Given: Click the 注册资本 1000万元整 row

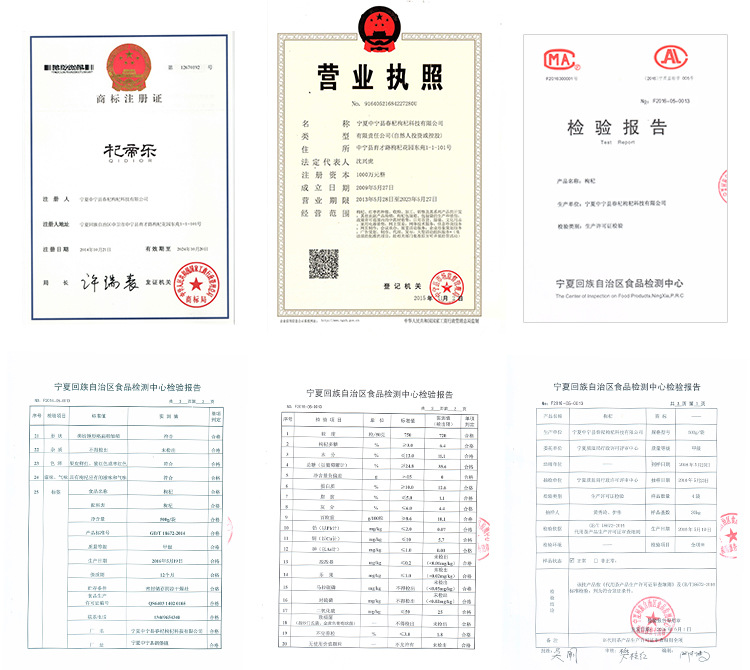Looking at the screenshot, I should (x=343, y=175).
